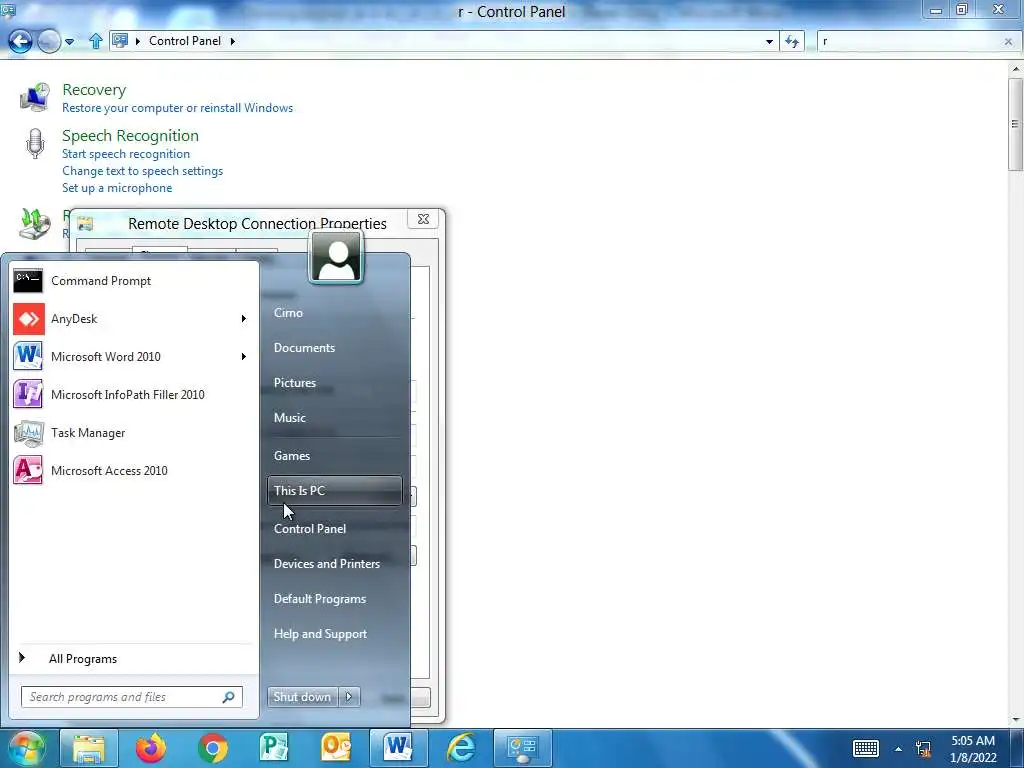Image resolution: width=1024 pixels, height=768 pixels.
Task: Open Cimo user folder
Action: (288, 313)
